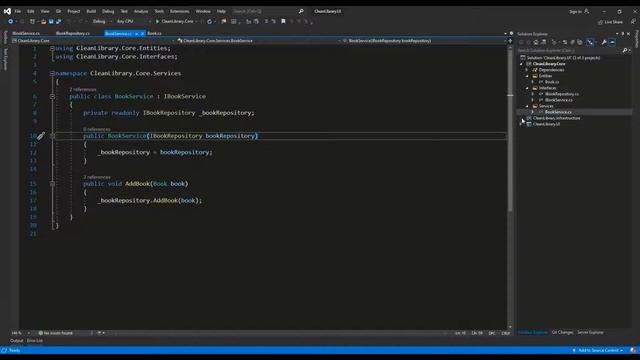Screen dimensions: 640x360
Task: Toggle auto-hide pin on Solution Explorer panel
Action: 622,33
